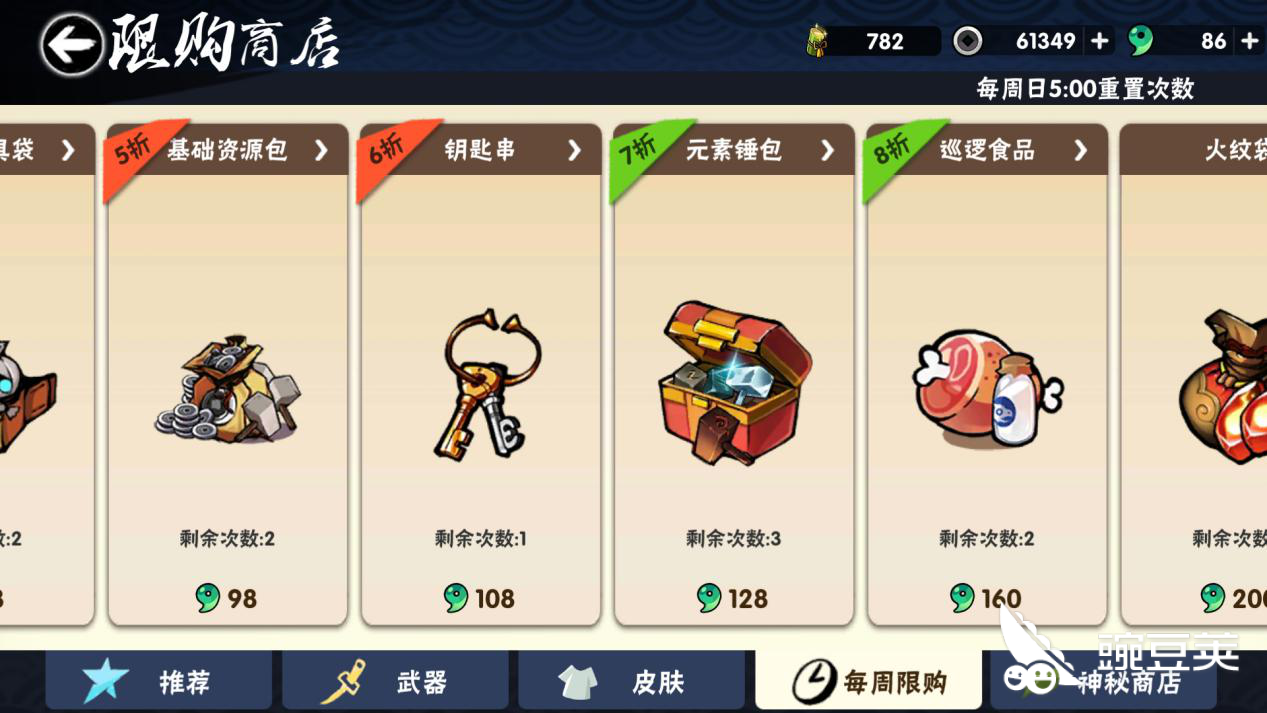Add more green jade with plus icon
Viewport: 1267px width, 713px height.
(1249, 41)
